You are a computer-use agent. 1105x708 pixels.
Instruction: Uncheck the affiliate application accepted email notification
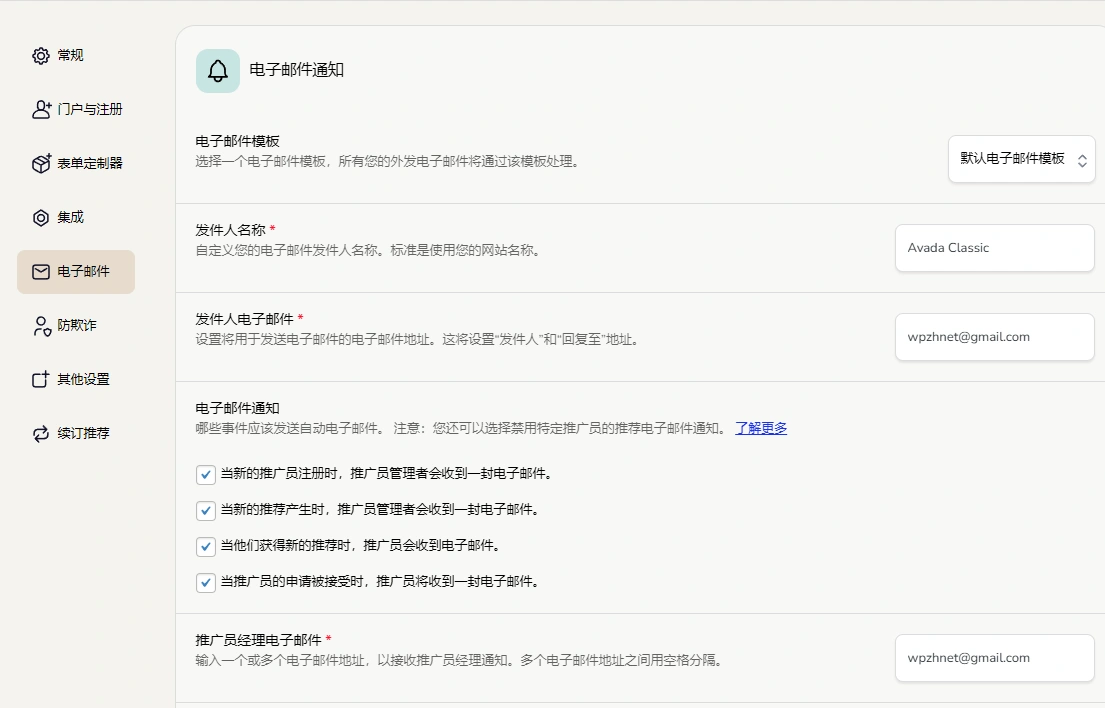click(x=205, y=582)
